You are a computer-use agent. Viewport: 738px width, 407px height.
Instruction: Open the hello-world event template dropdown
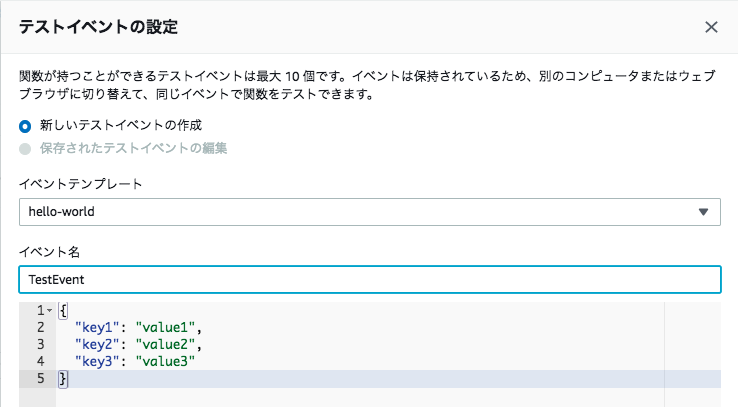(x=369, y=212)
